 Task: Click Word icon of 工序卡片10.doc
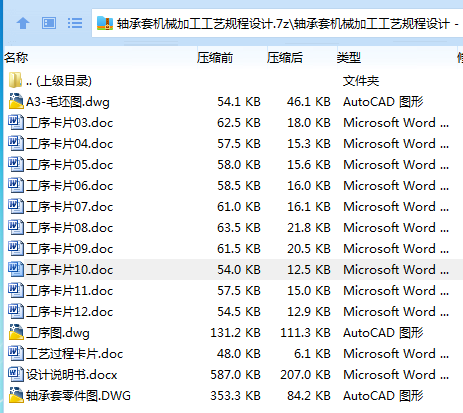(x=16, y=269)
